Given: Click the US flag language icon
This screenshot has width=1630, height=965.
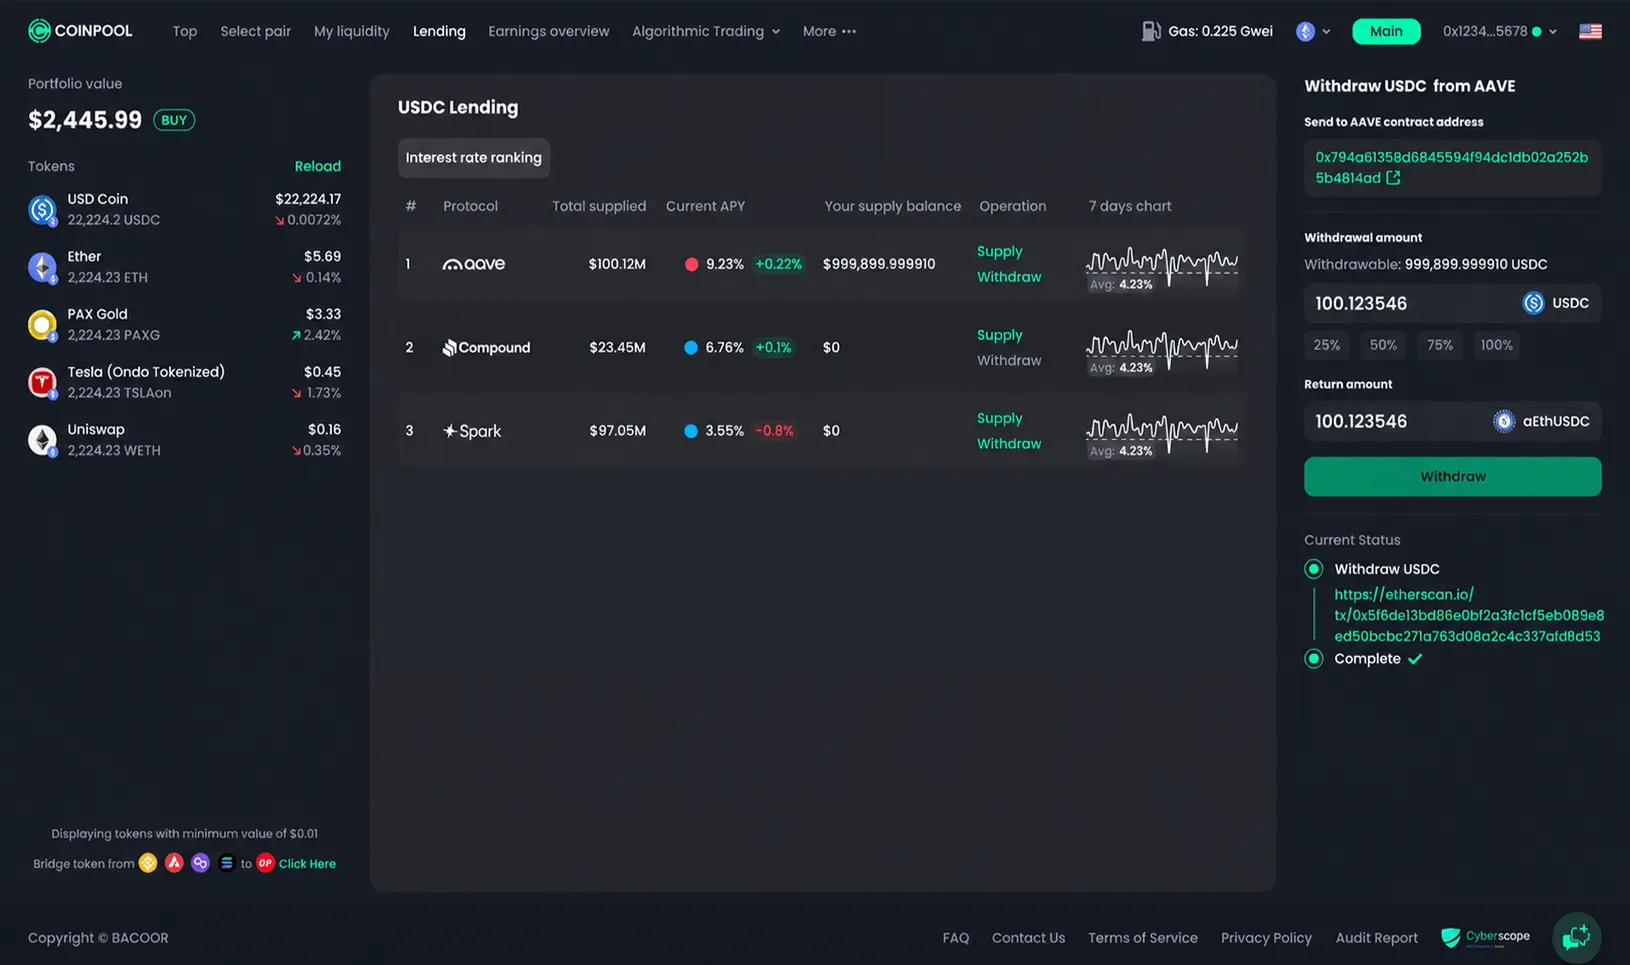Looking at the screenshot, I should tap(1590, 31).
